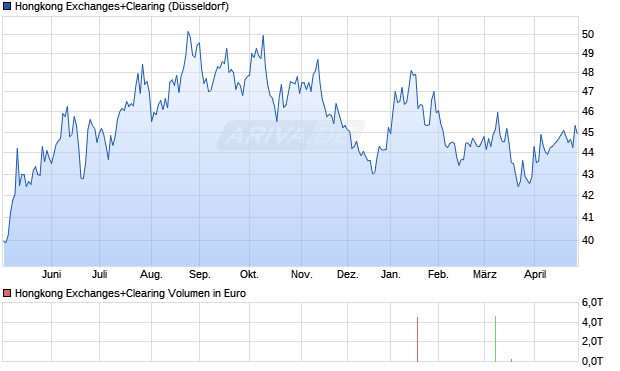Click the 43 price axis value

point(588,174)
